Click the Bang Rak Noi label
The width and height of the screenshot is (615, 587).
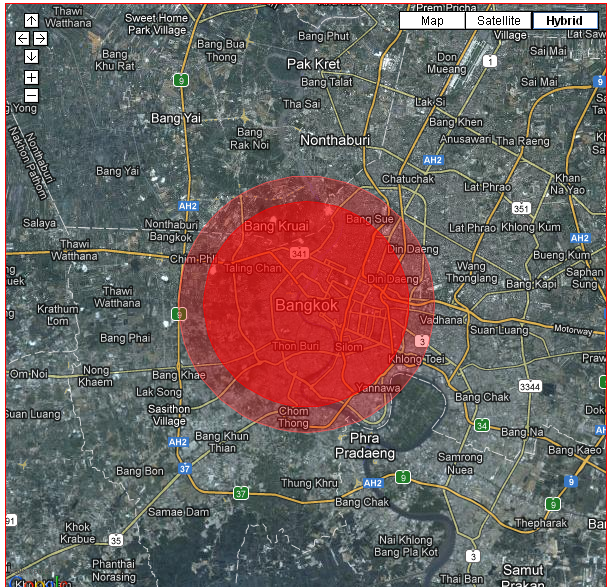tap(249, 138)
